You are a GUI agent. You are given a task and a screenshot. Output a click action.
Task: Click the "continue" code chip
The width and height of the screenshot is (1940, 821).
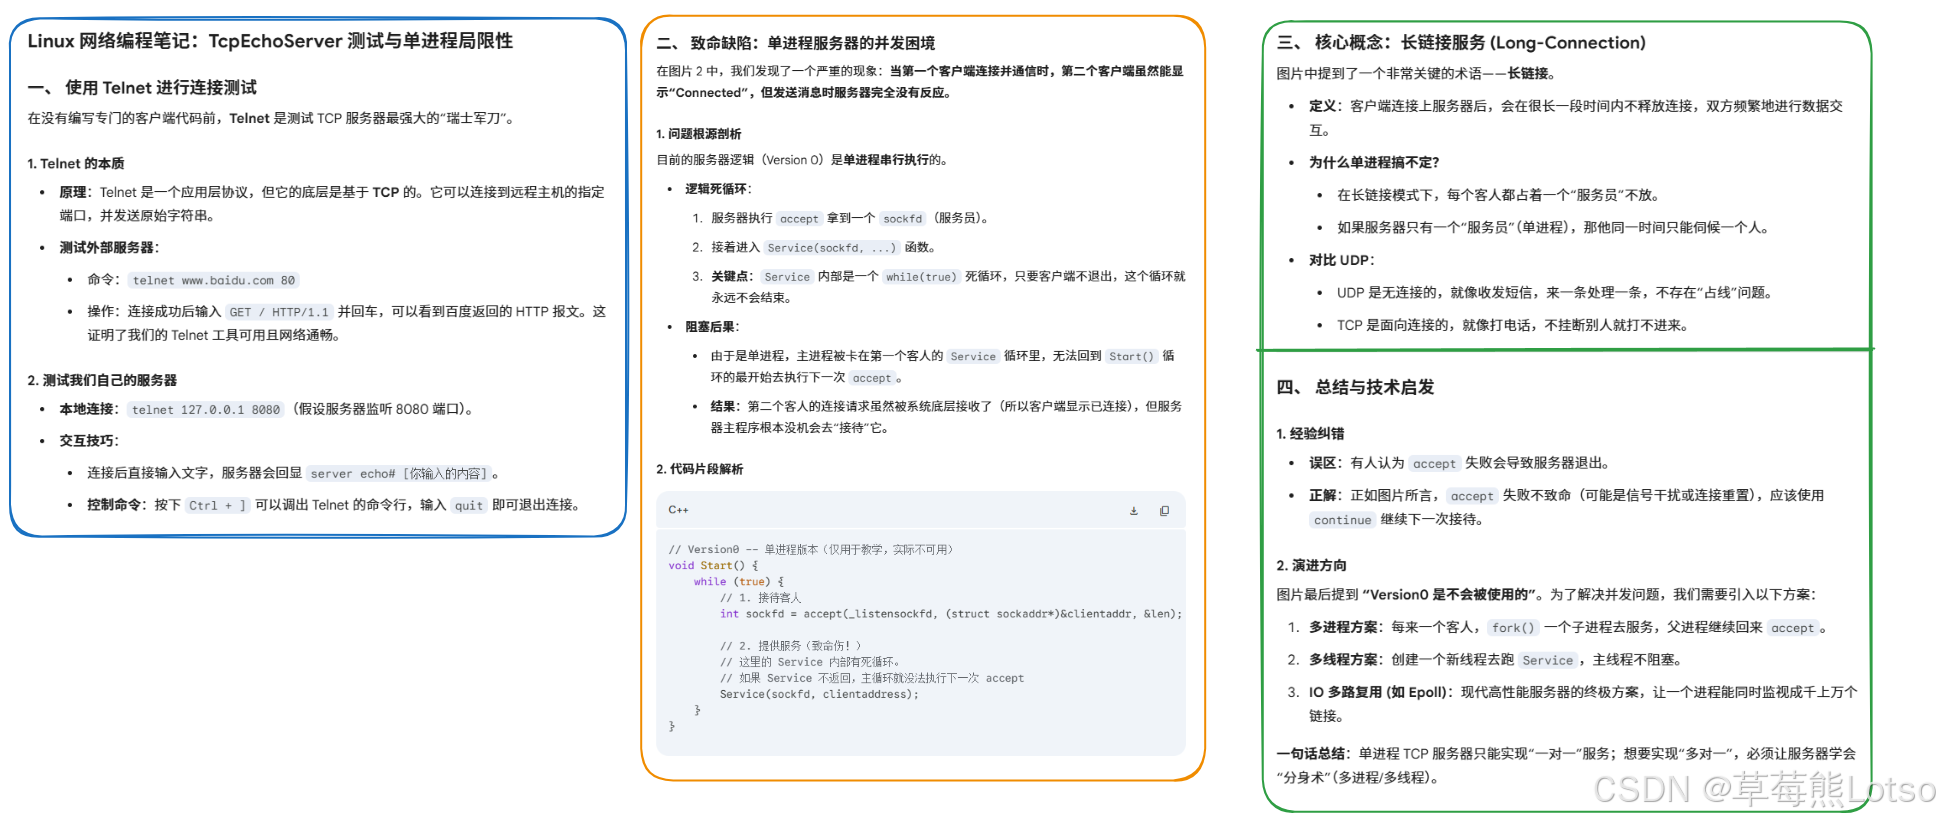click(1342, 520)
